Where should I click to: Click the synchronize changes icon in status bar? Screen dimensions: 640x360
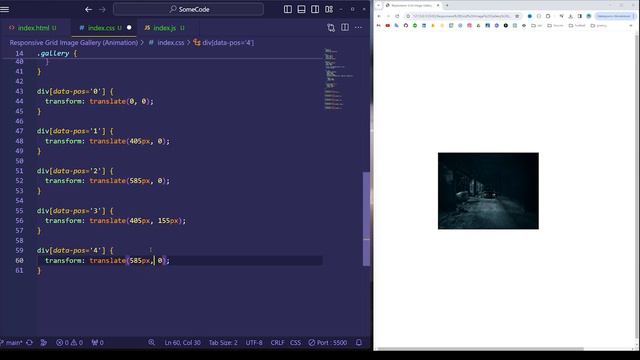29,342
